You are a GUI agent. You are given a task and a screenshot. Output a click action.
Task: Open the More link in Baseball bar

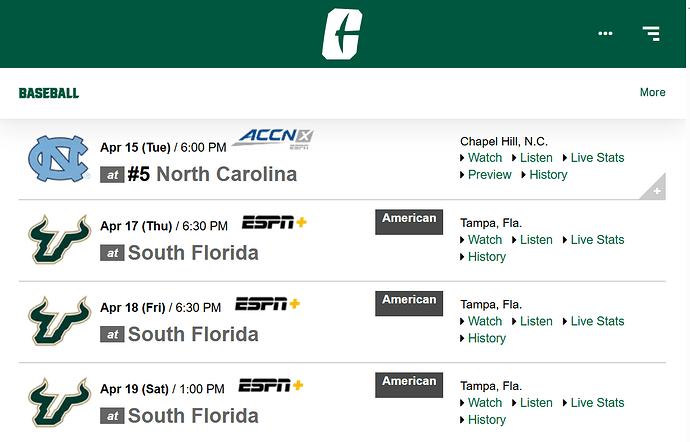click(x=652, y=92)
